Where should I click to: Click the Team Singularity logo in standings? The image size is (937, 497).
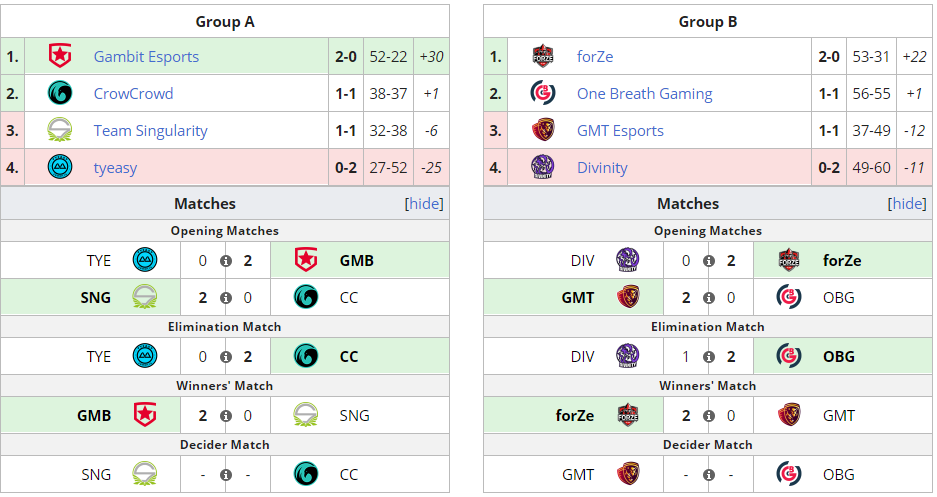pyautogui.click(x=60, y=130)
